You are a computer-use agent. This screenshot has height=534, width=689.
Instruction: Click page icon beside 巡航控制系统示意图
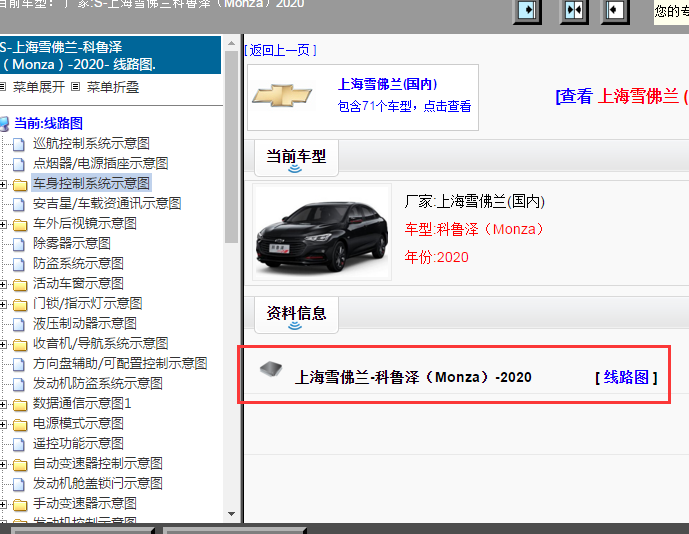coord(18,144)
